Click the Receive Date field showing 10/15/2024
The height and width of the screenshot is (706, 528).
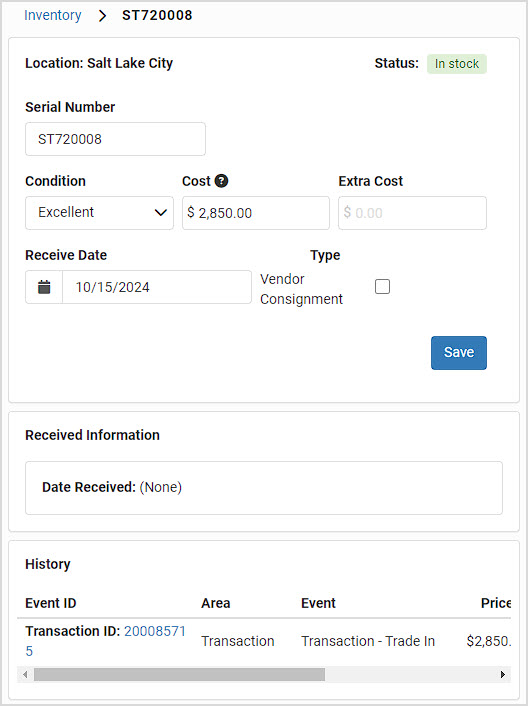tap(157, 287)
